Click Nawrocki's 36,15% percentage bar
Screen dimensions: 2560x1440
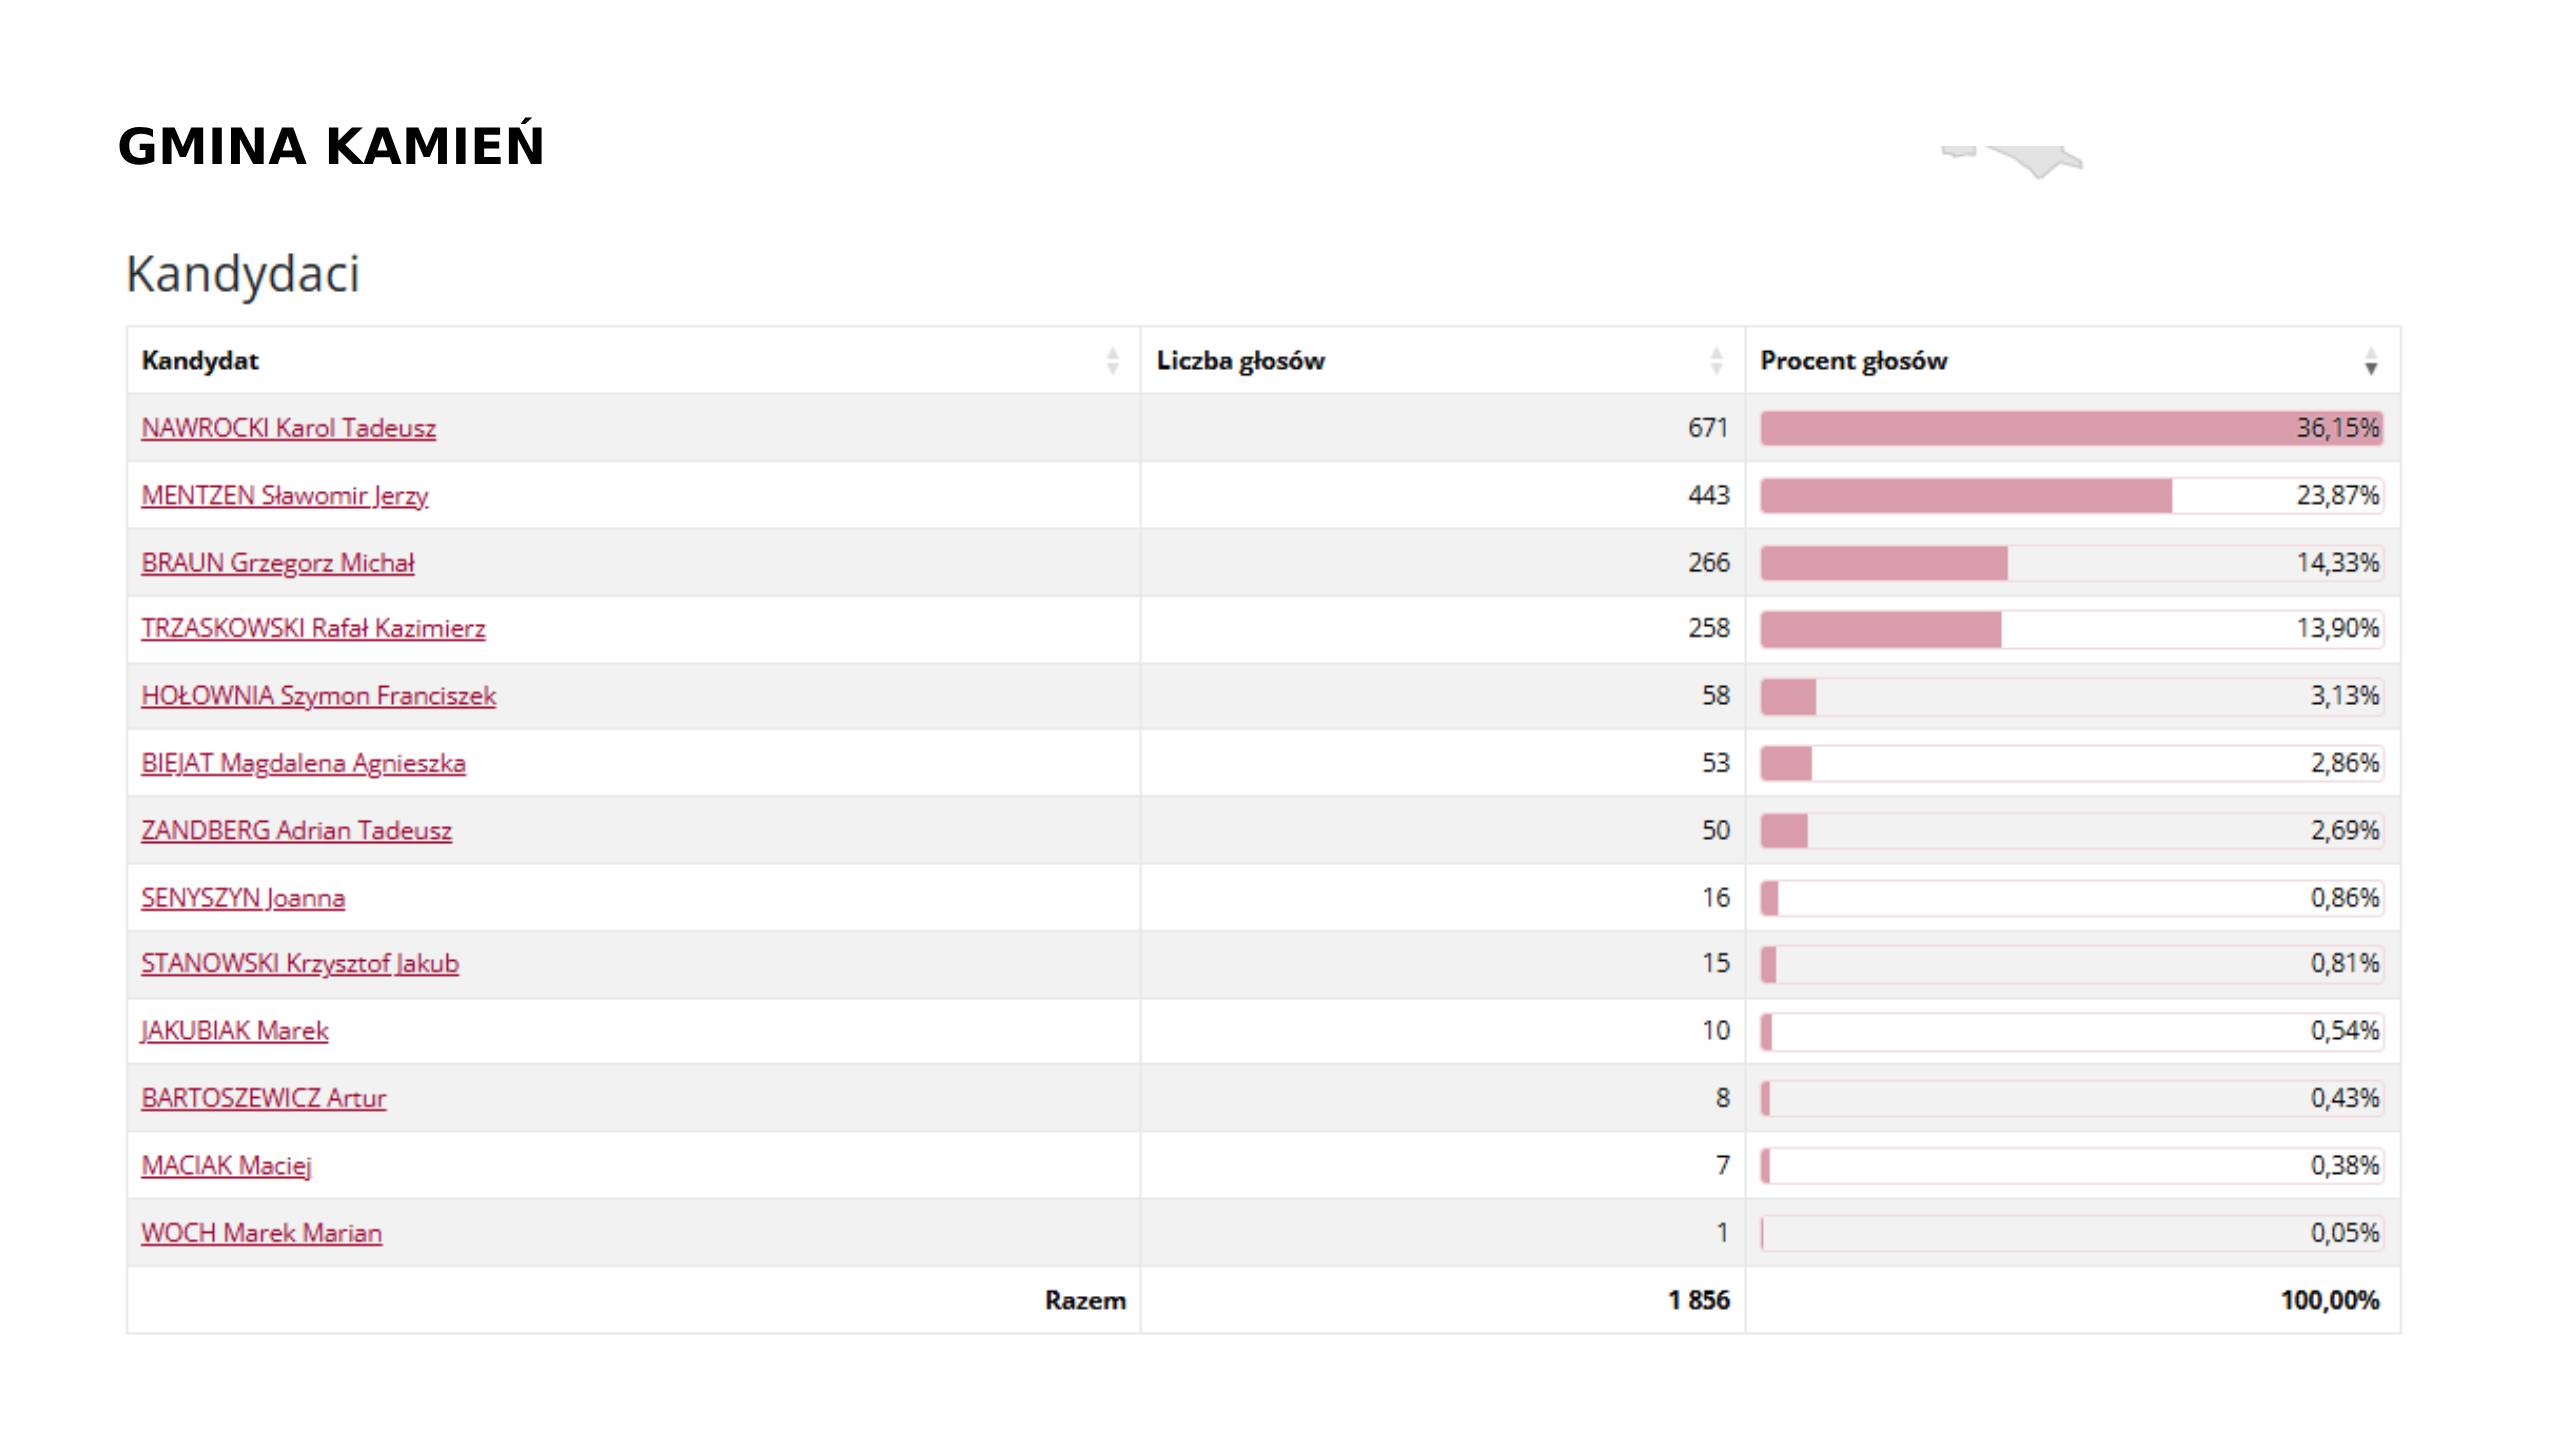pos(2071,428)
